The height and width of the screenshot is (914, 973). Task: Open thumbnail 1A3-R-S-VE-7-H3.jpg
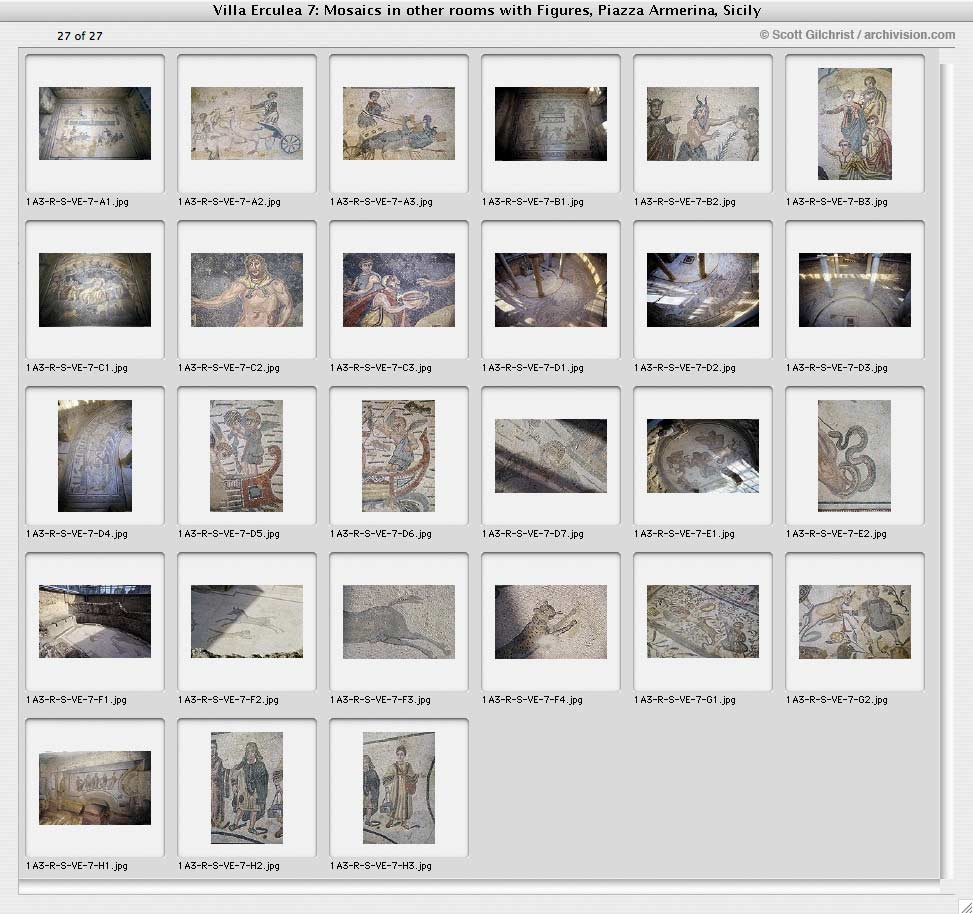[x=399, y=787]
